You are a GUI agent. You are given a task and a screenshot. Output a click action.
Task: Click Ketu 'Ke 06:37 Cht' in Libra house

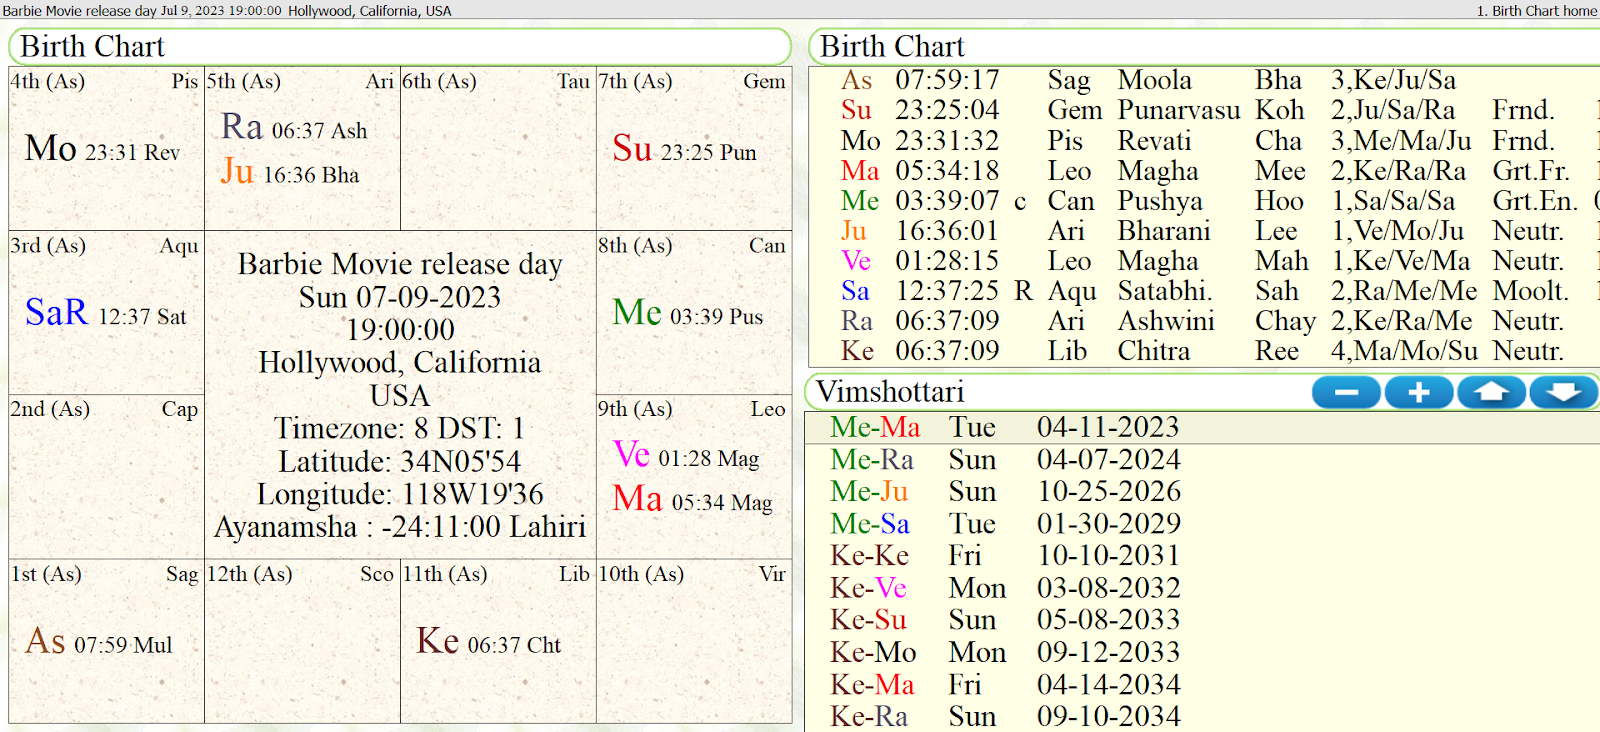[489, 641]
